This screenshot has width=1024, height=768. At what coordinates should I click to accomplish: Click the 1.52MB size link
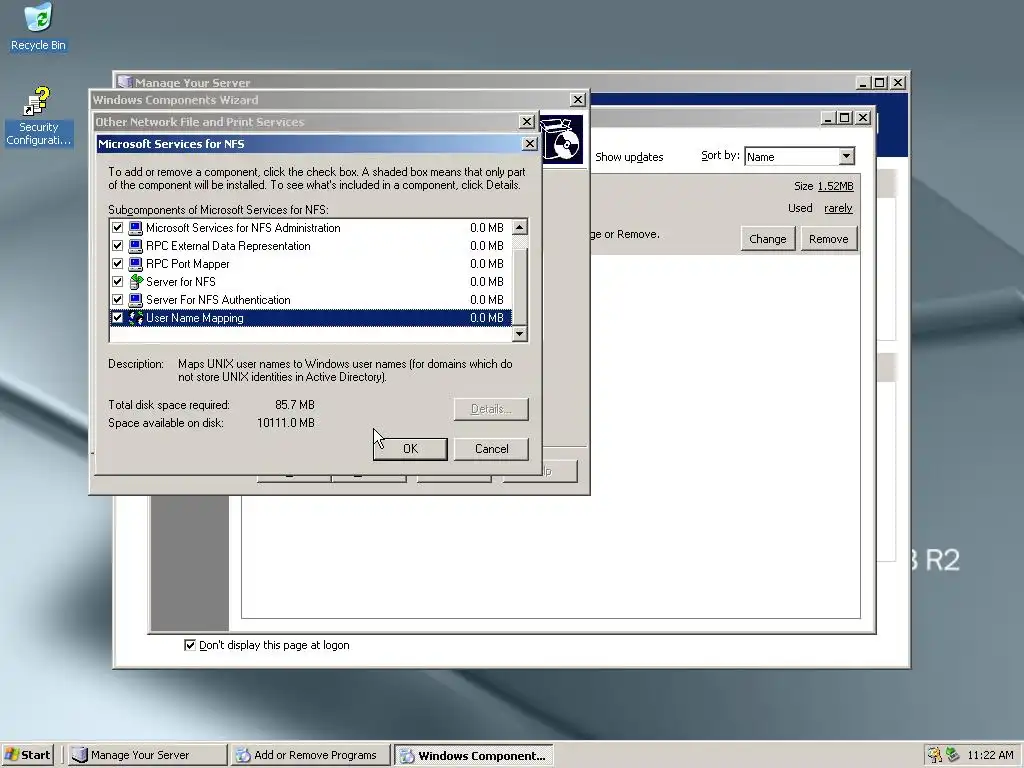point(835,186)
